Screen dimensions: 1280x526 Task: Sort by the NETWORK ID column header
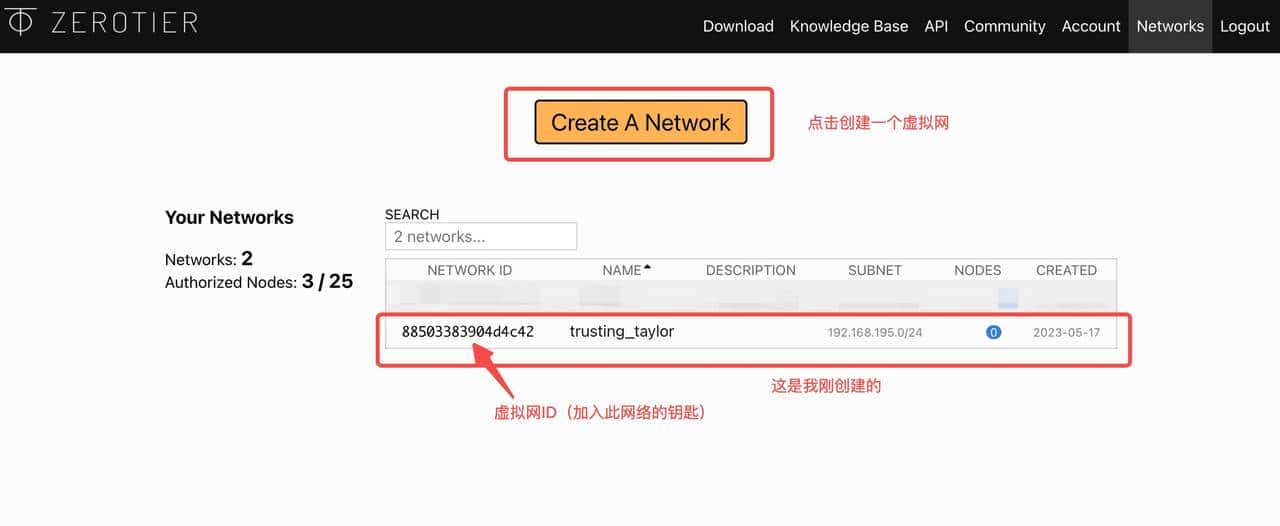pyautogui.click(x=469, y=270)
